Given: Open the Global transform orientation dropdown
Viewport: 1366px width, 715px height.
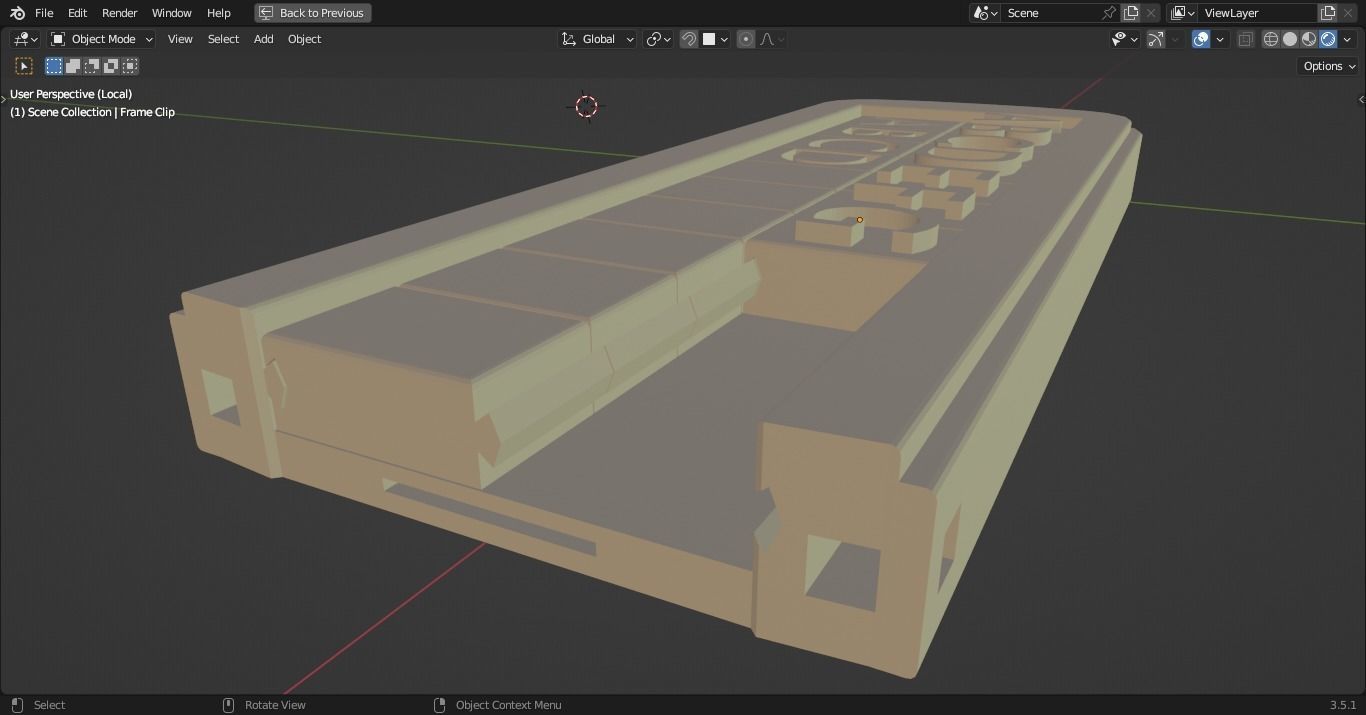Looking at the screenshot, I should pyautogui.click(x=597, y=39).
